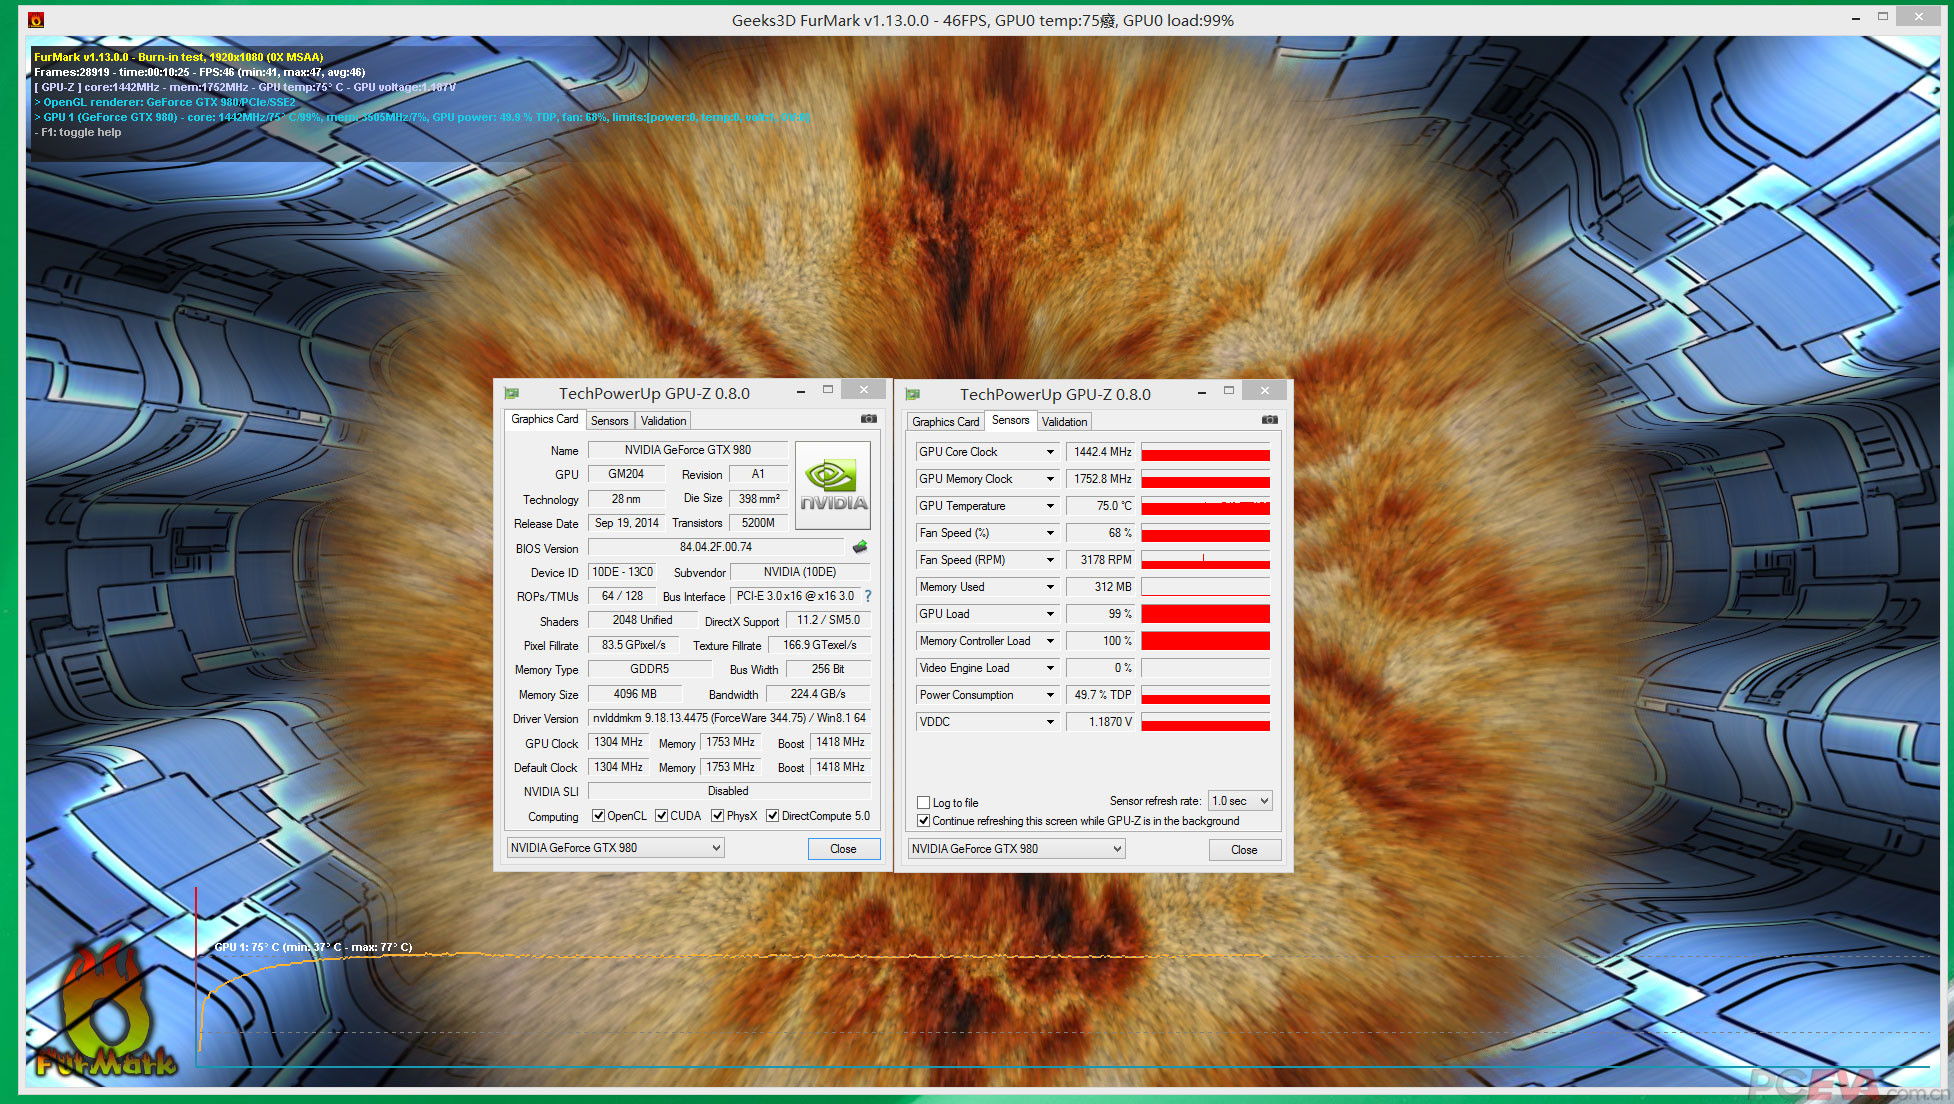Click camera screenshot icon in Graphics Card window
Screen dimensions: 1954x1104
tap(869, 419)
